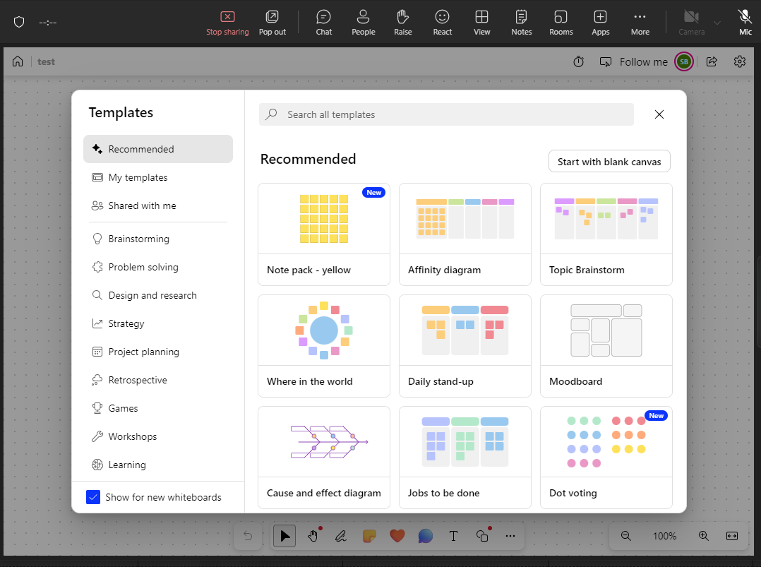Select the Brainstorming template category
This screenshot has width=762, height=568.
[x=138, y=239]
